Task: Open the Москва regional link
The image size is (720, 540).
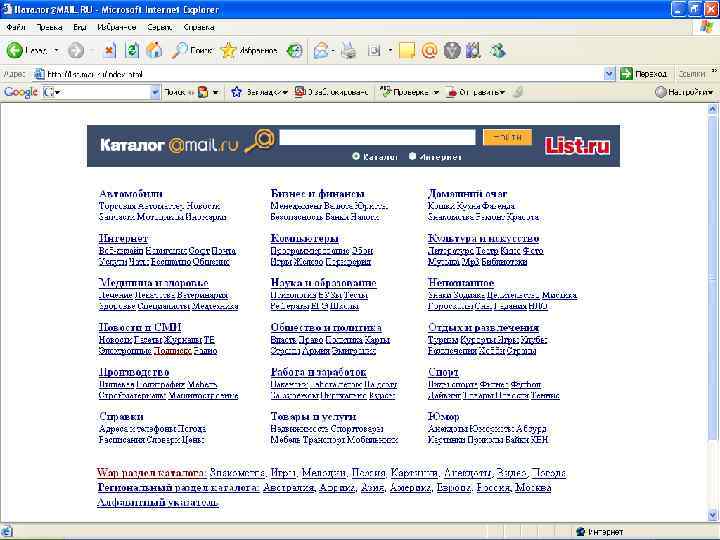Action: [533, 487]
